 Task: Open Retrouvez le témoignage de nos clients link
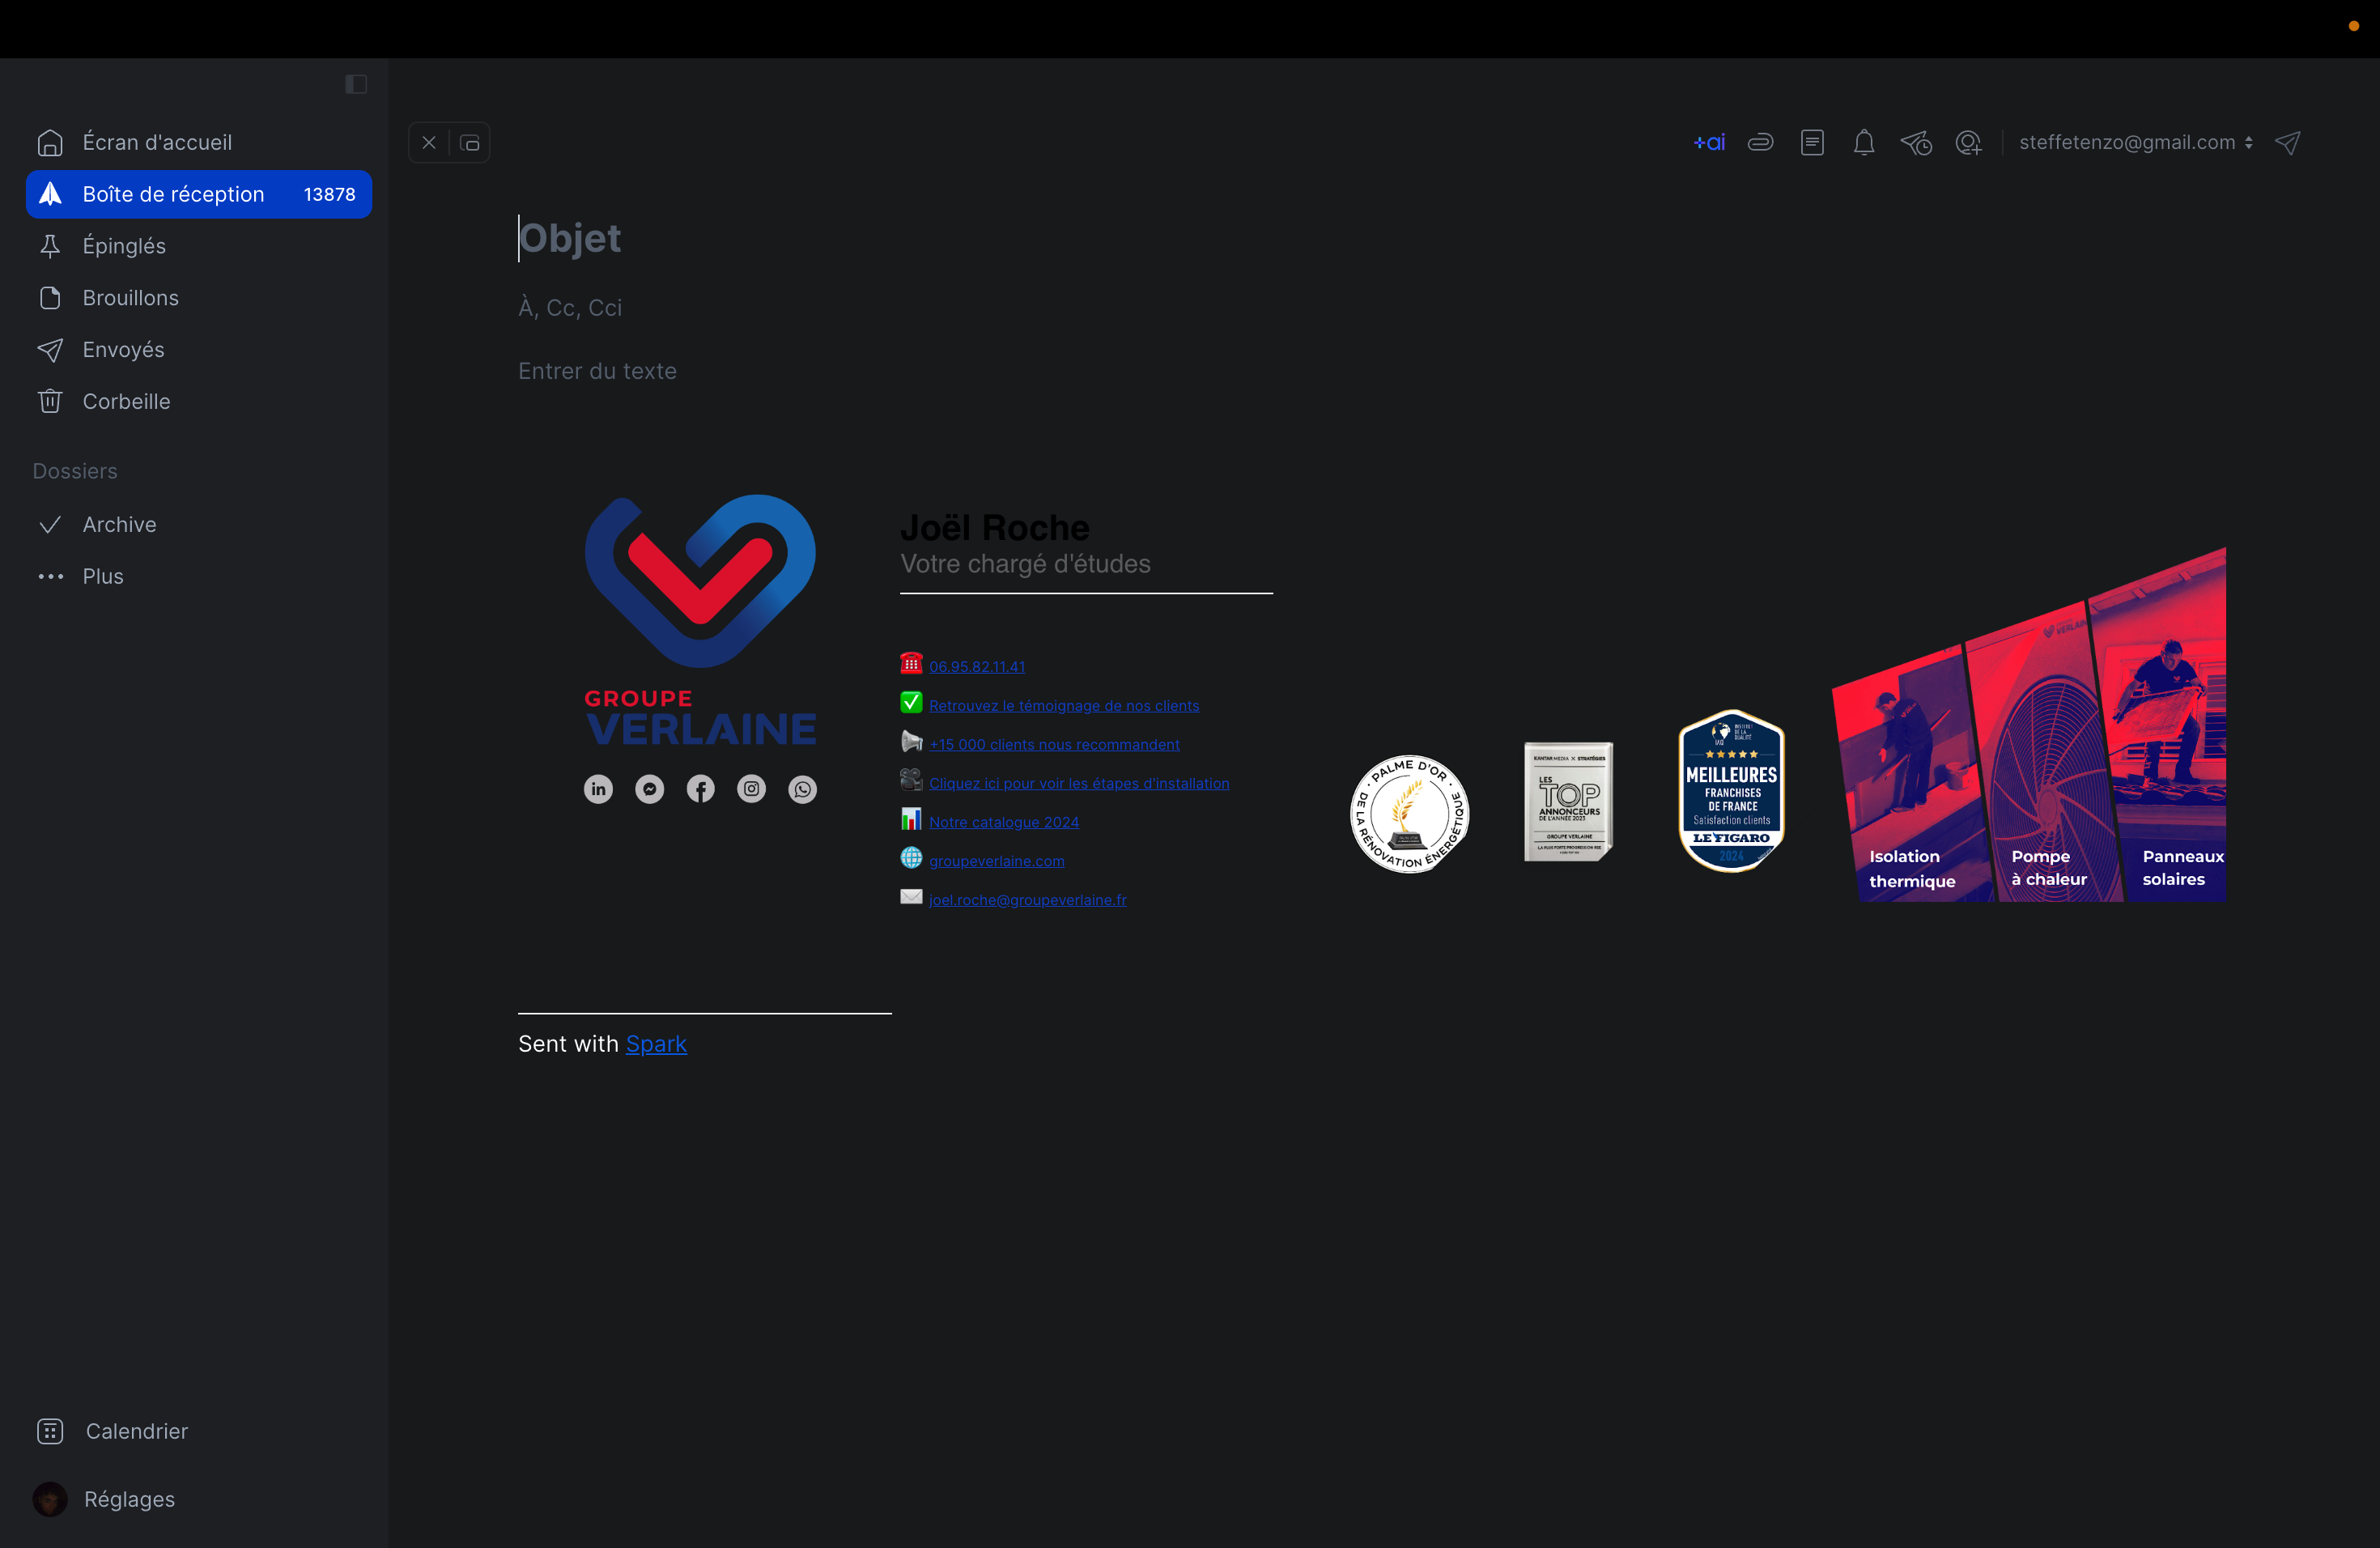tap(1064, 706)
